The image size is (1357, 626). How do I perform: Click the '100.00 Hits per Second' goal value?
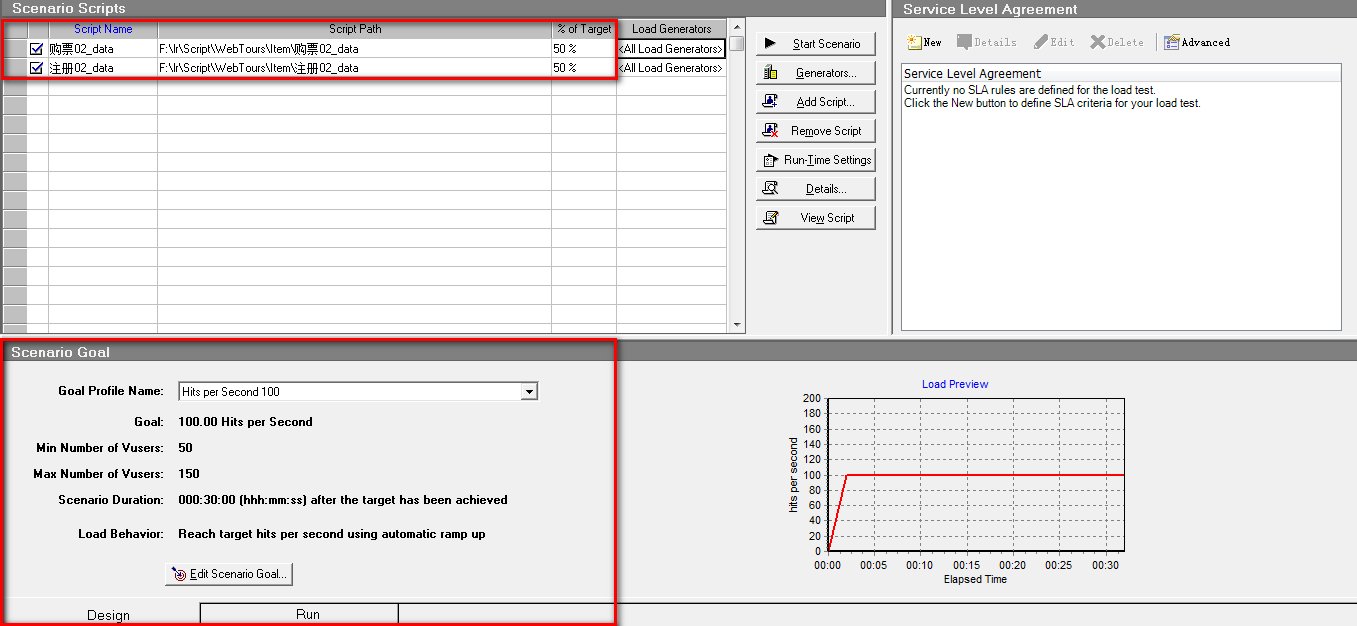coord(245,422)
